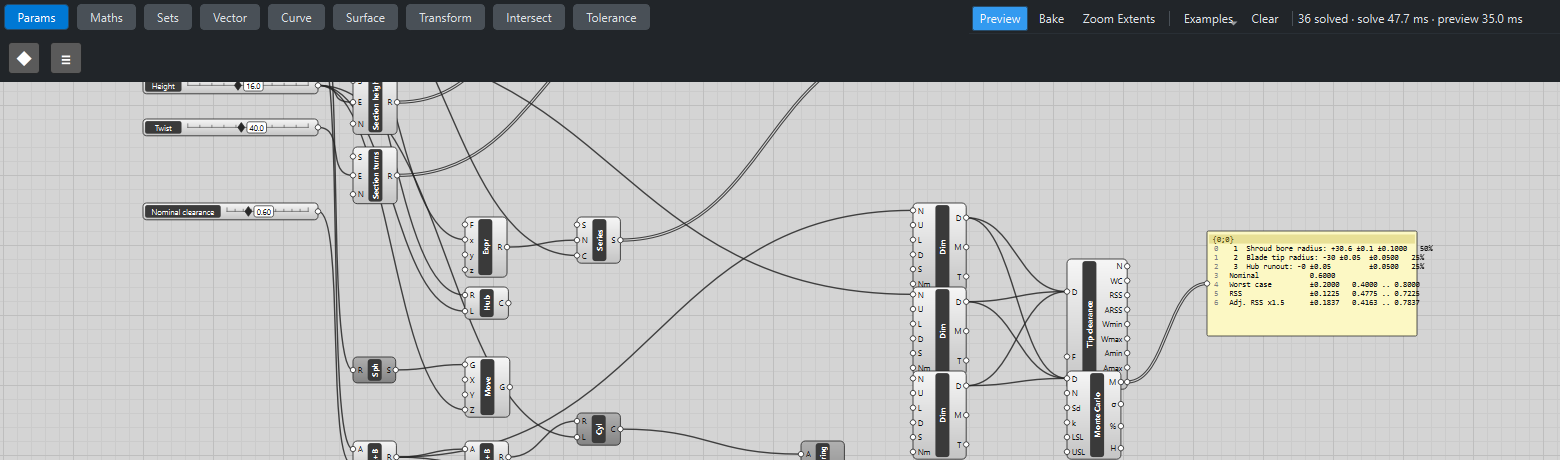This screenshot has height=460, width=1560.
Task: Select the Nominal clearance slider label
Action: pyautogui.click(x=184, y=212)
